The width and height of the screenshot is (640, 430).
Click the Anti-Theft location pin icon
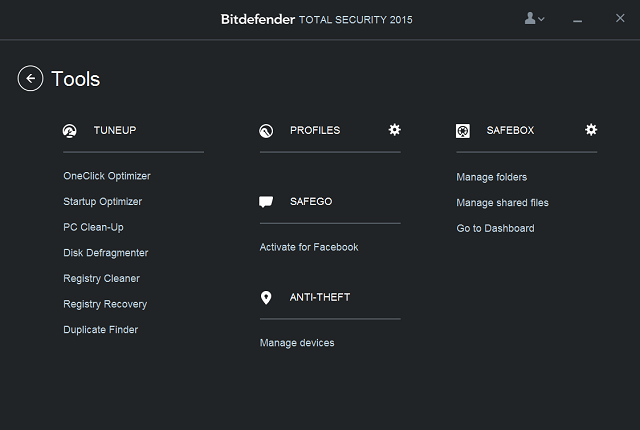(x=266, y=297)
